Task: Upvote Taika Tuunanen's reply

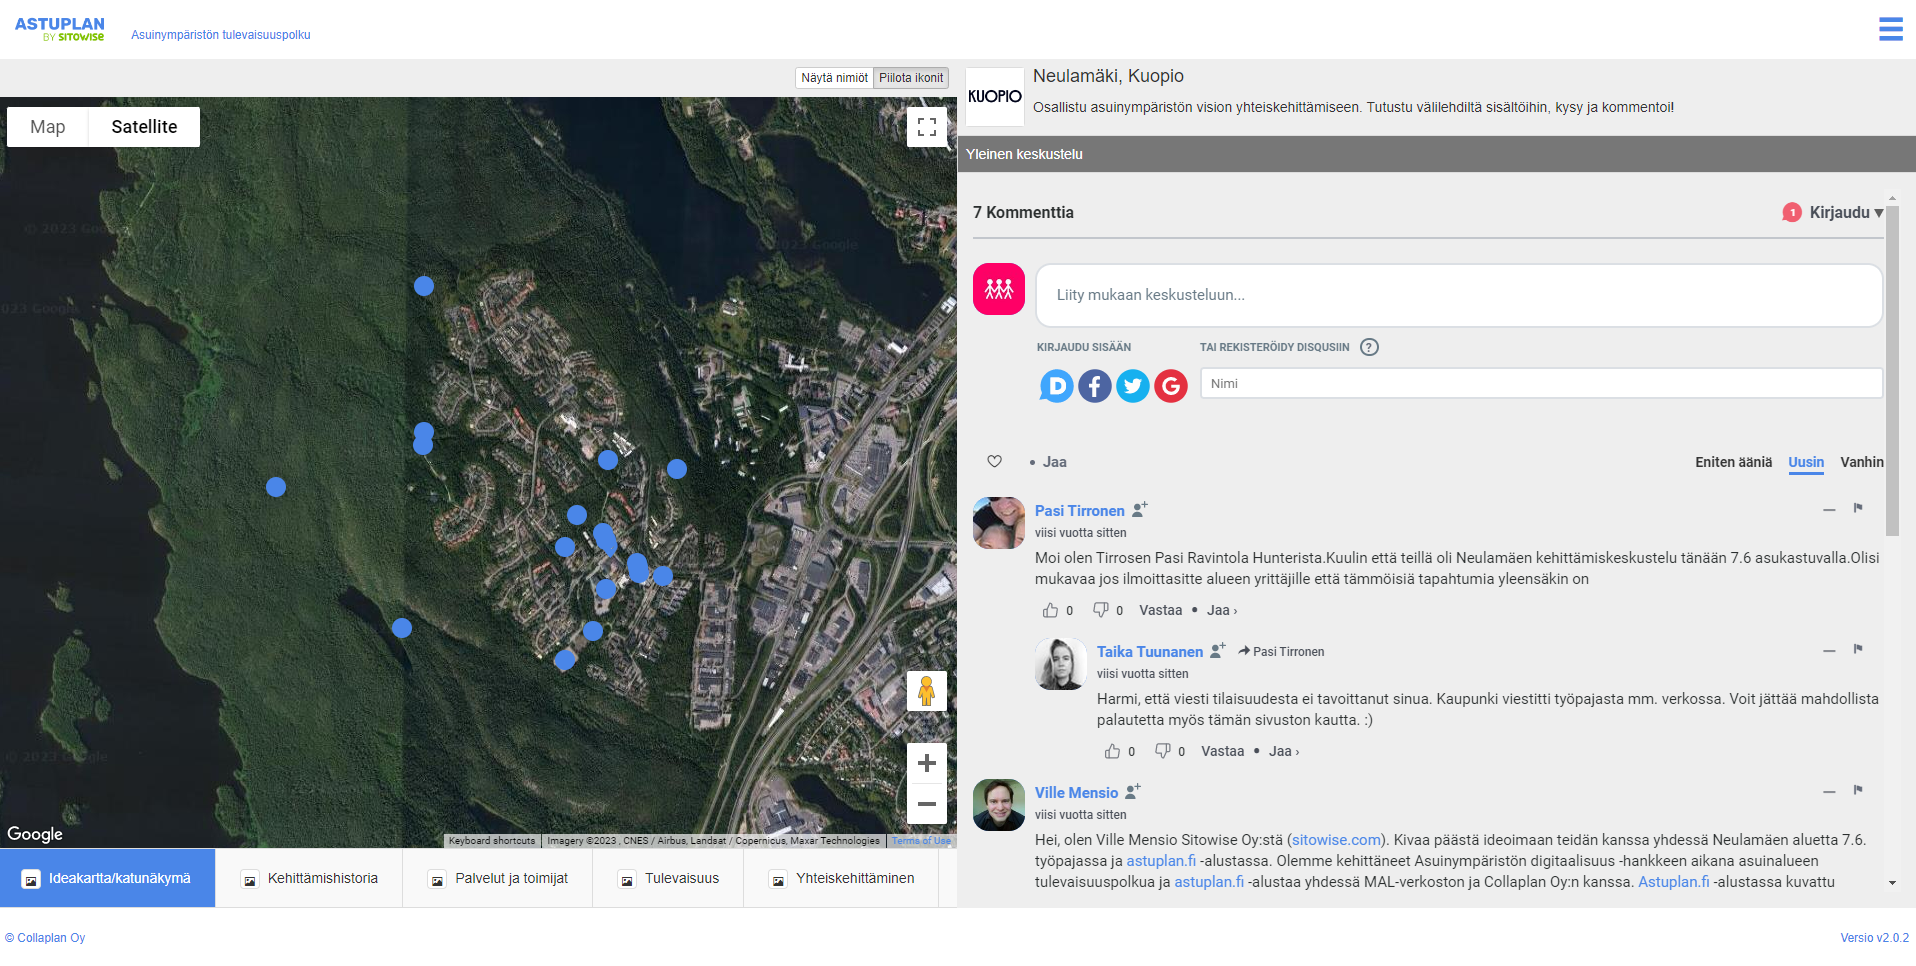Action: tap(1112, 751)
